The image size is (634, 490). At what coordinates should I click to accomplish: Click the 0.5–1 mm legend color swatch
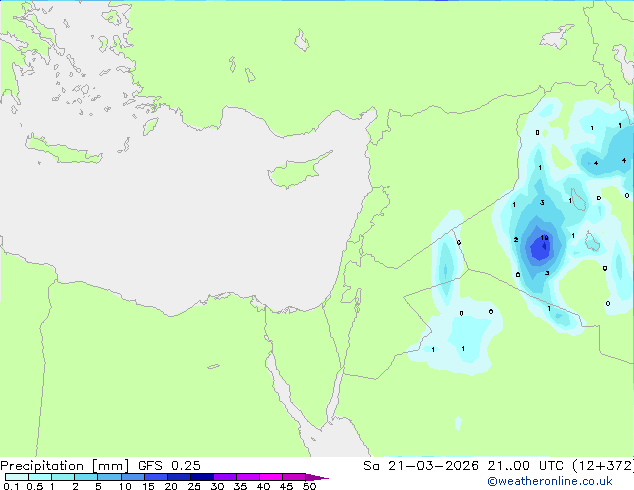point(40,477)
